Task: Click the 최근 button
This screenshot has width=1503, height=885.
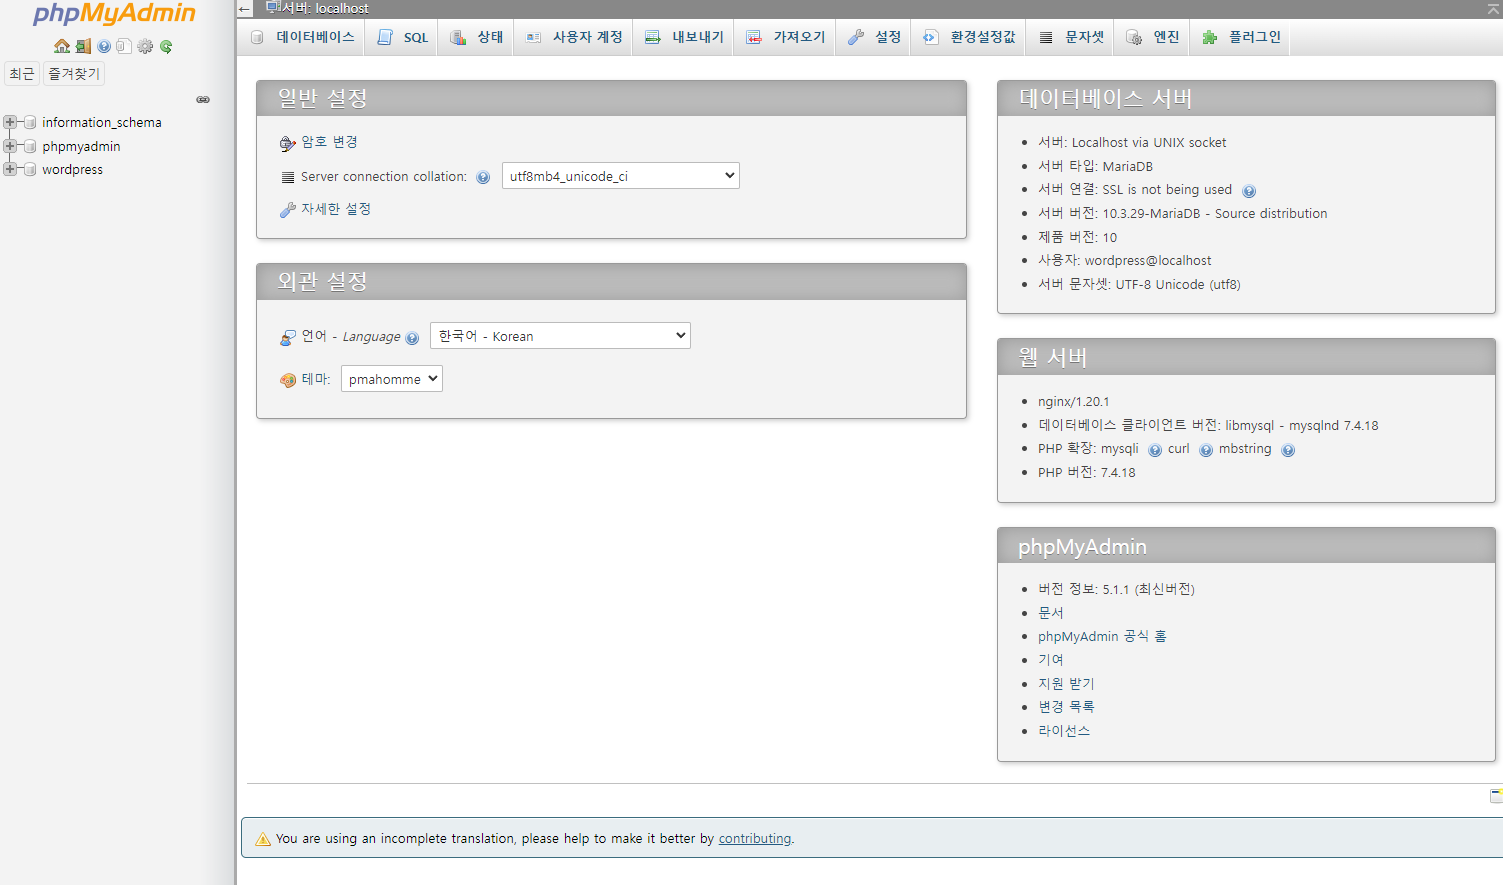Action: pos(22,74)
